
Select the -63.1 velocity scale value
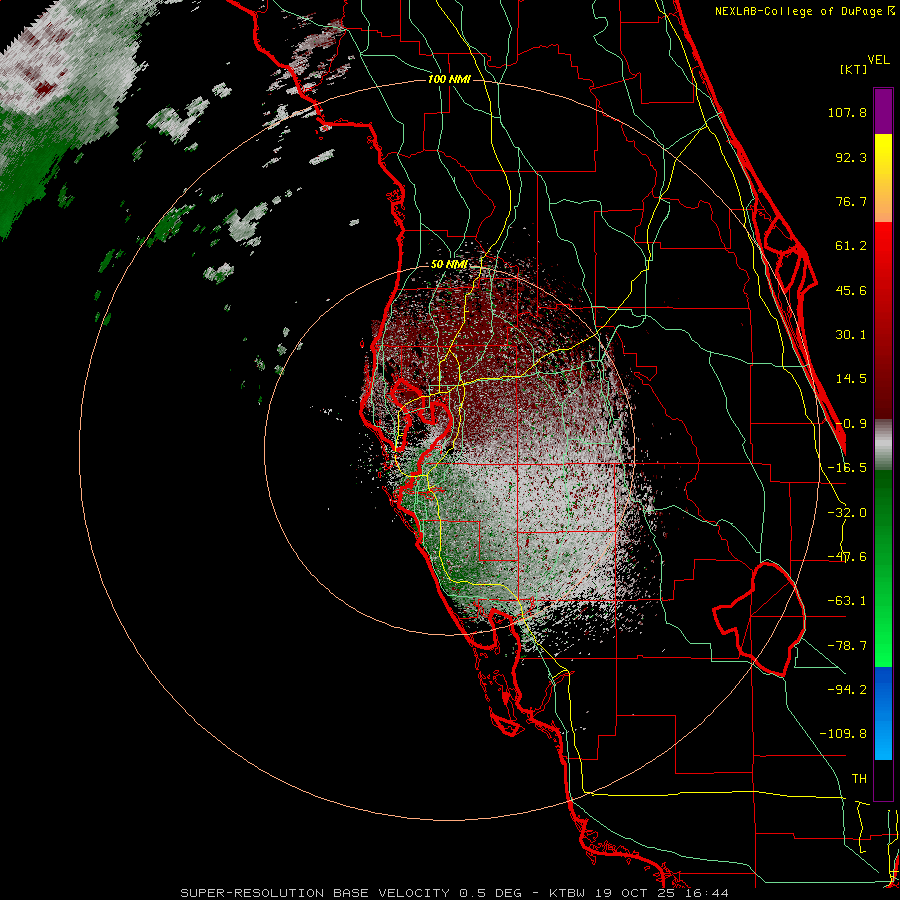click(x=847, y=601)
